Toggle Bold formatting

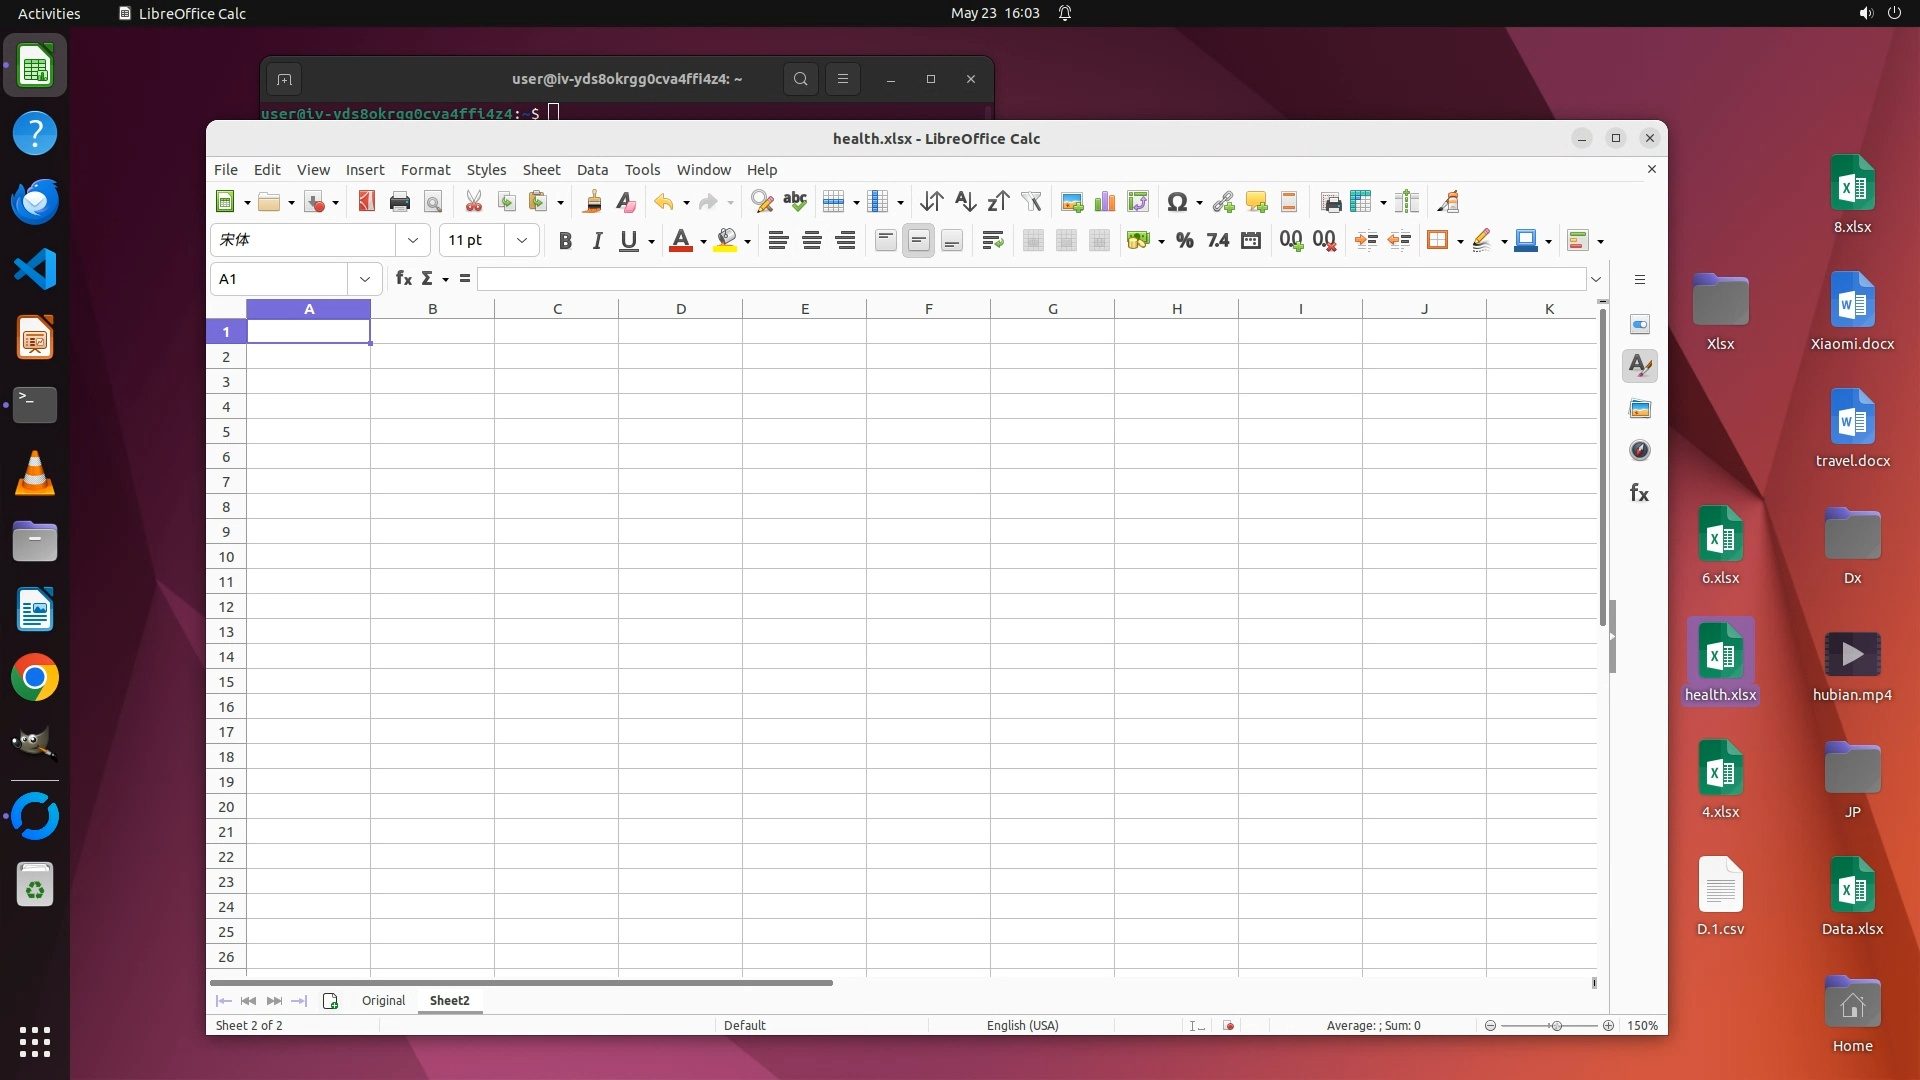565,240
